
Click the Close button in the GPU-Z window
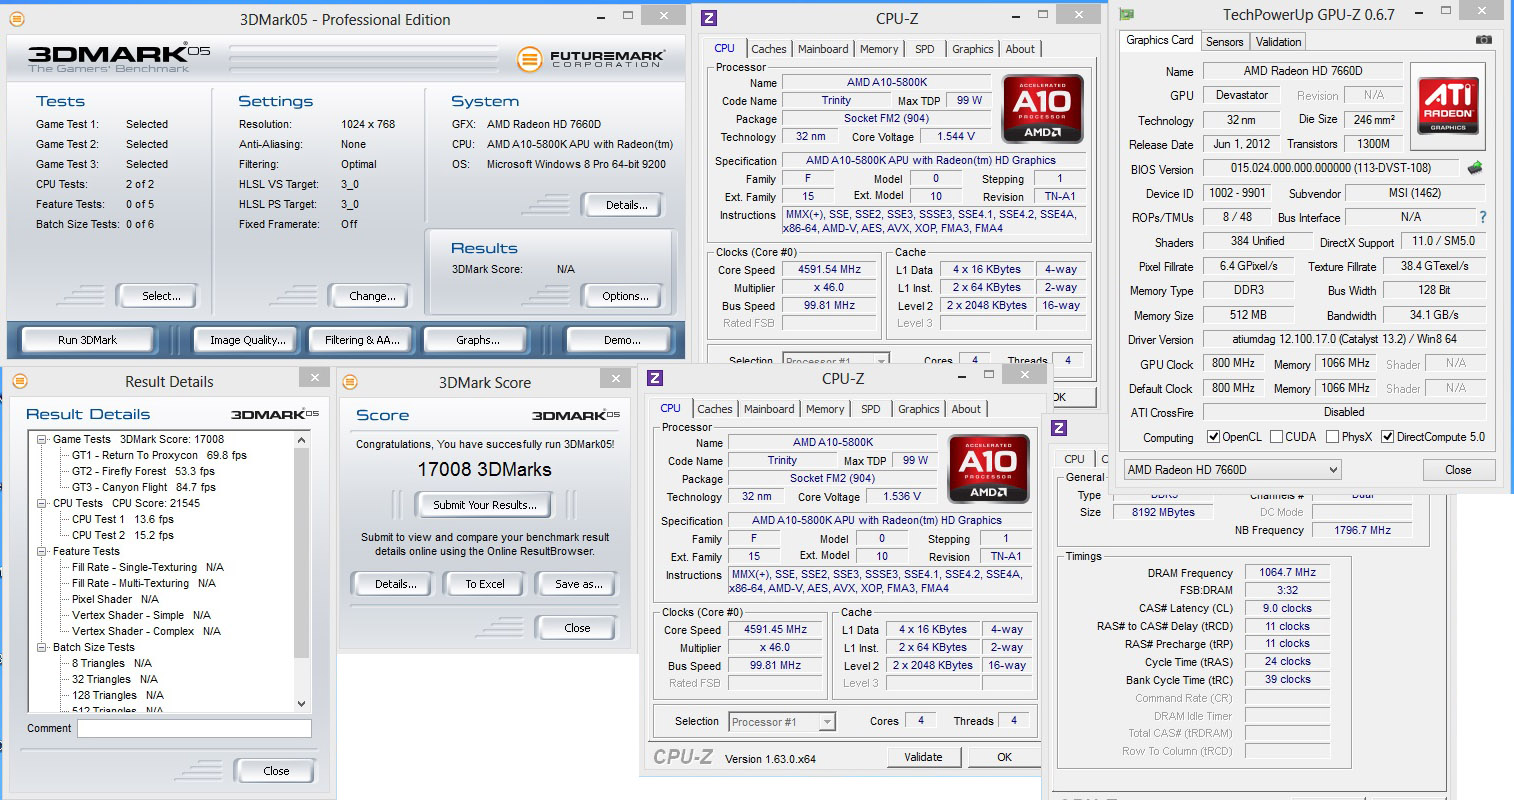pos(1458,470)
